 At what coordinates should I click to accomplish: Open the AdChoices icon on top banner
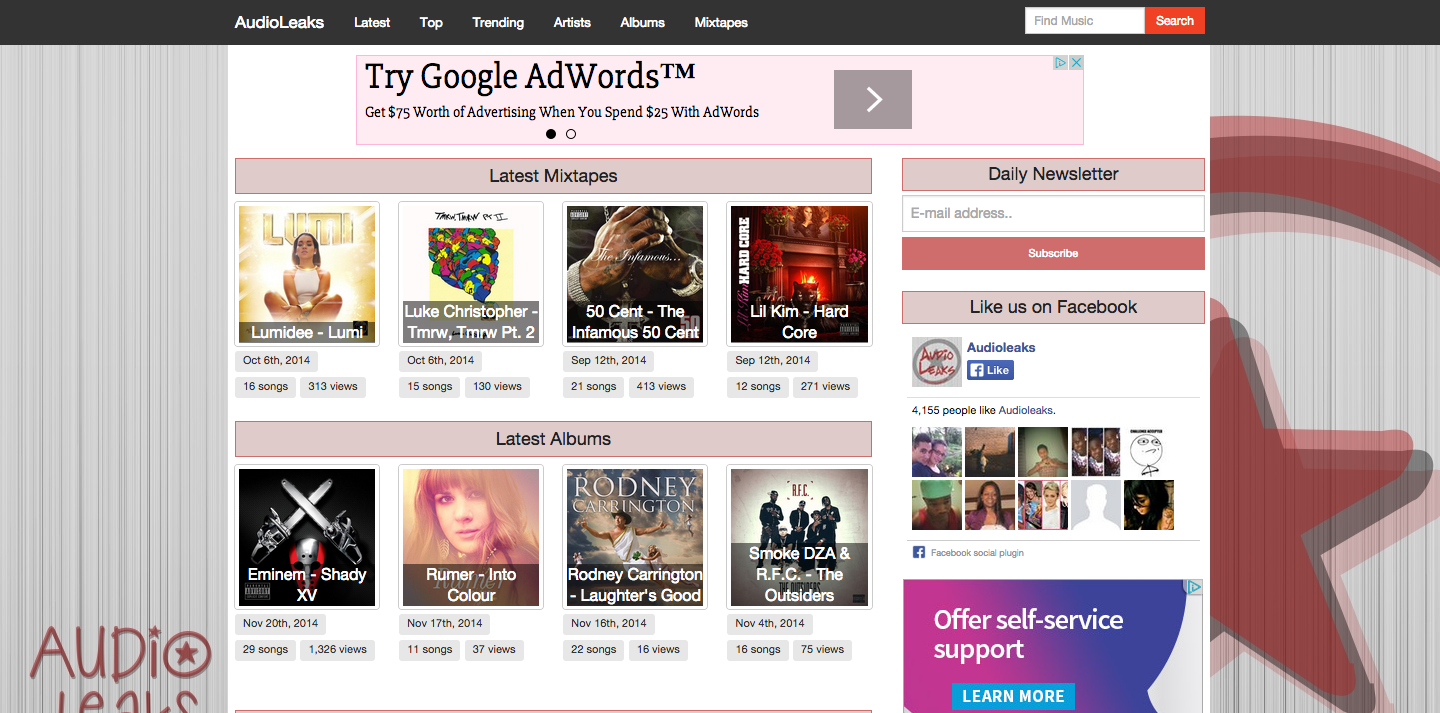coord(1062,62)
